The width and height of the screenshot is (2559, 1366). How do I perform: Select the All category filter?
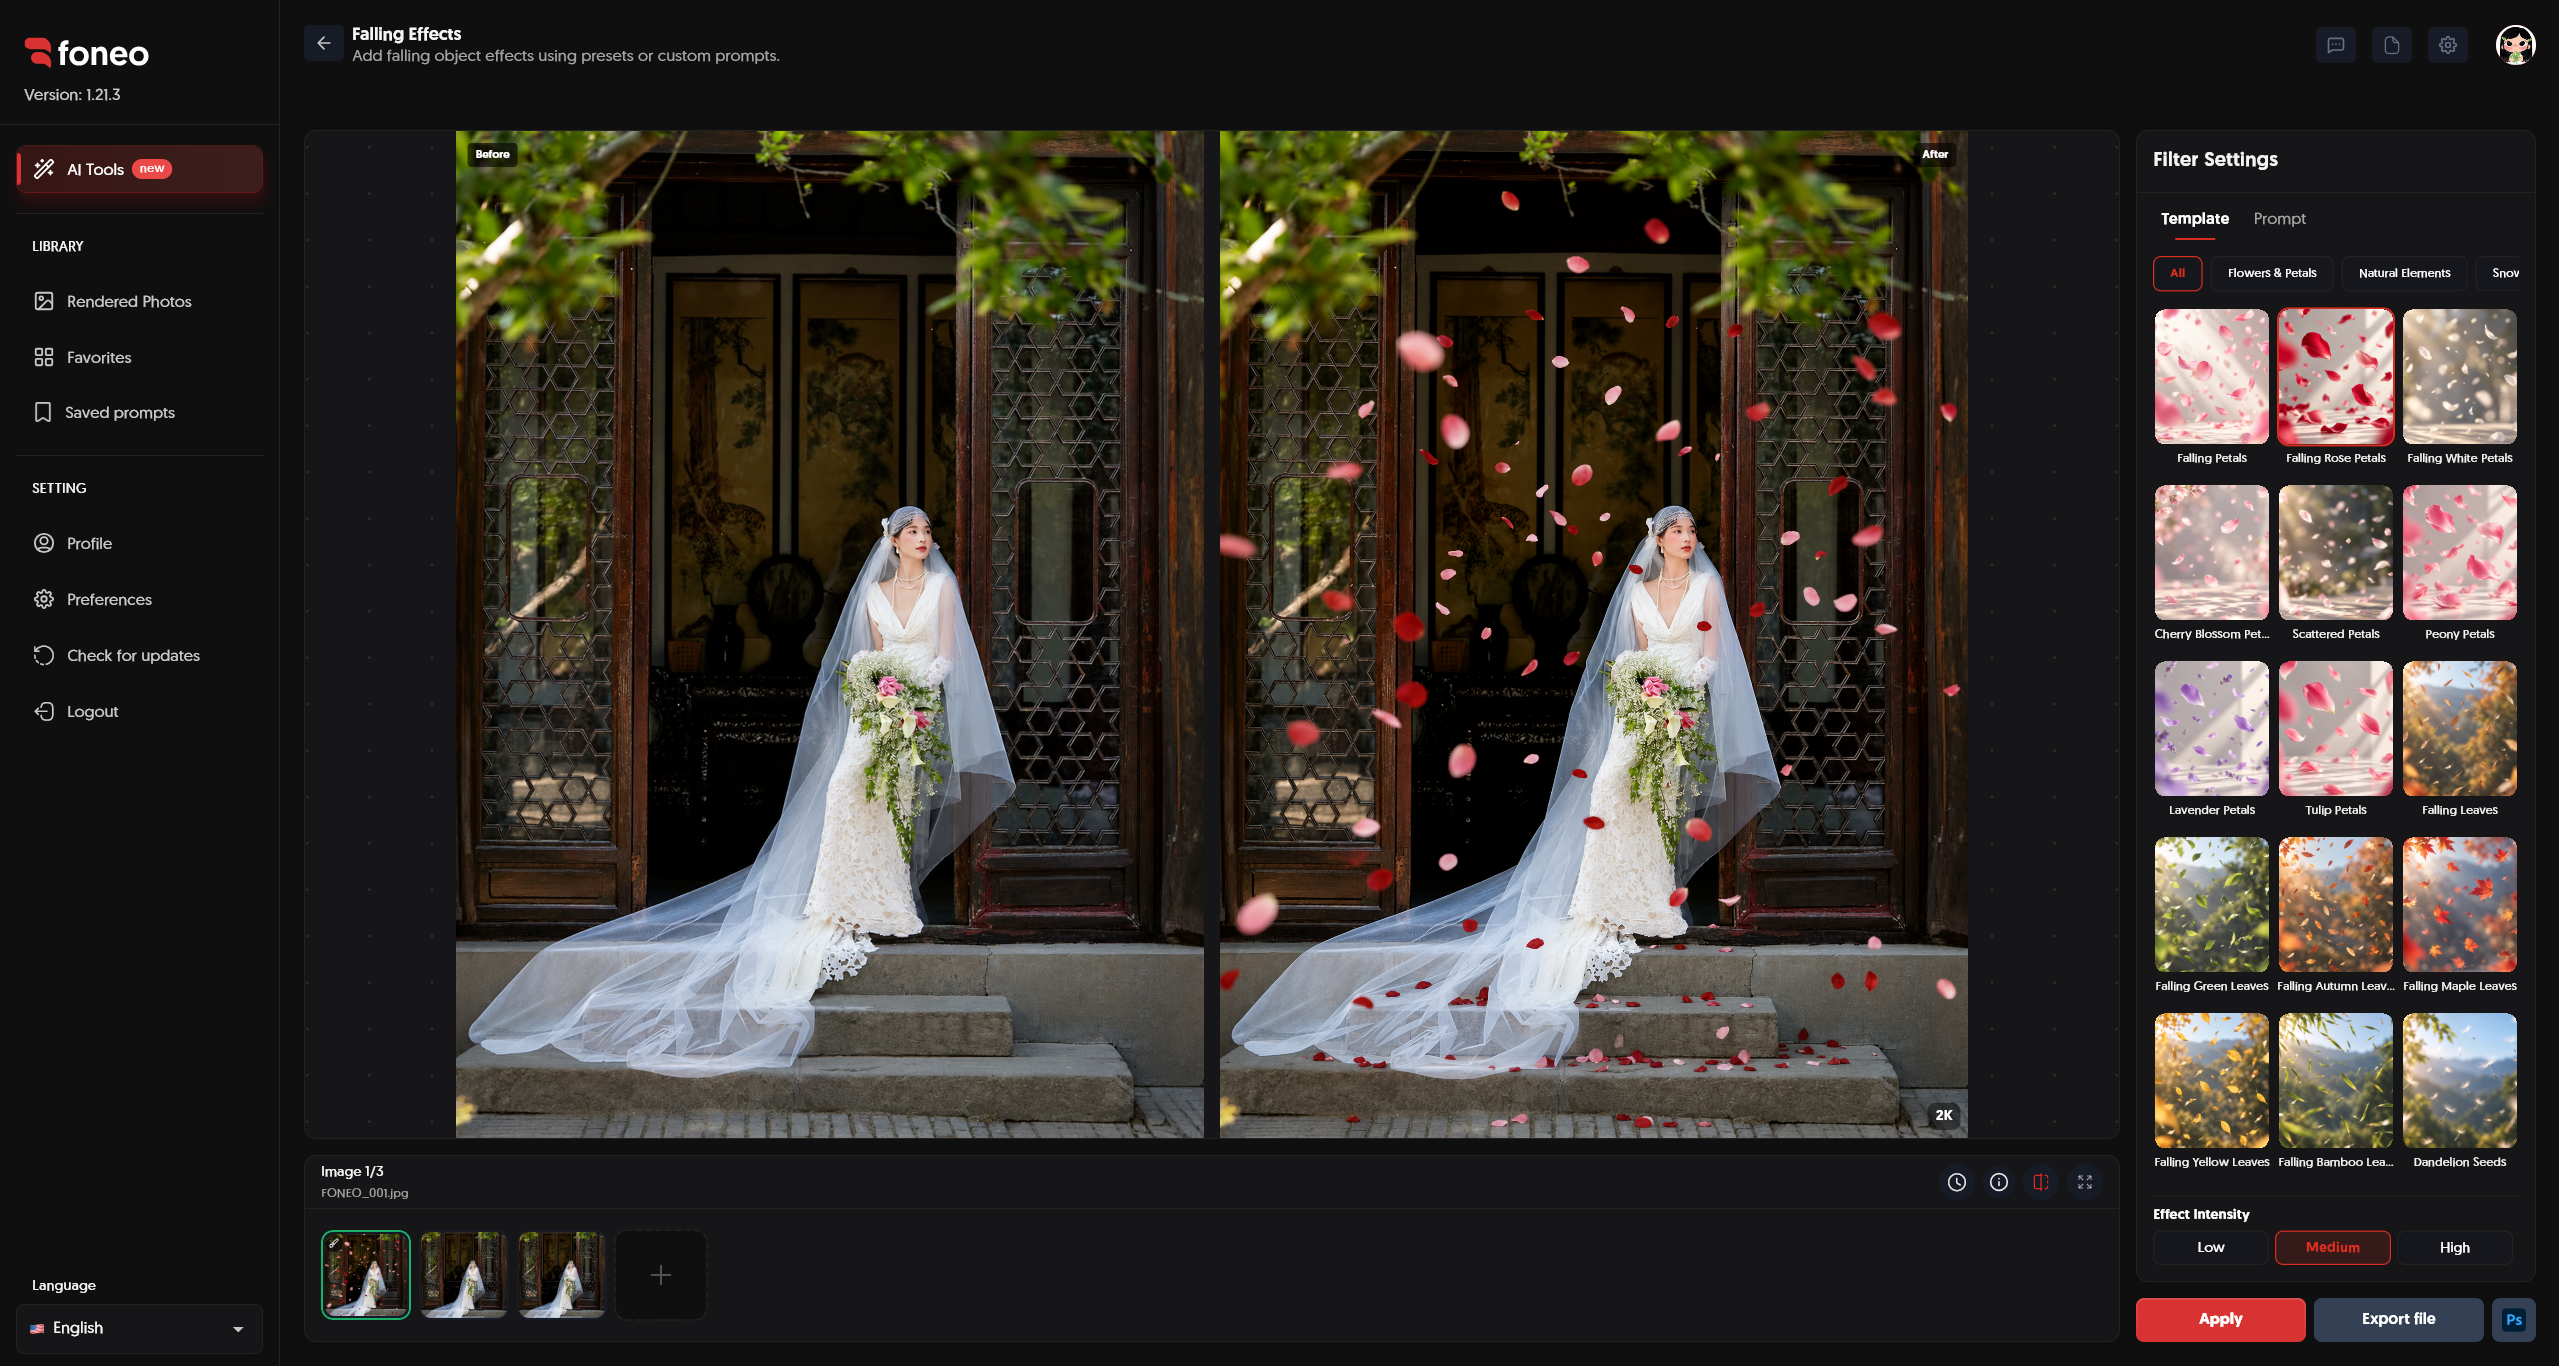click(2177, 273)
